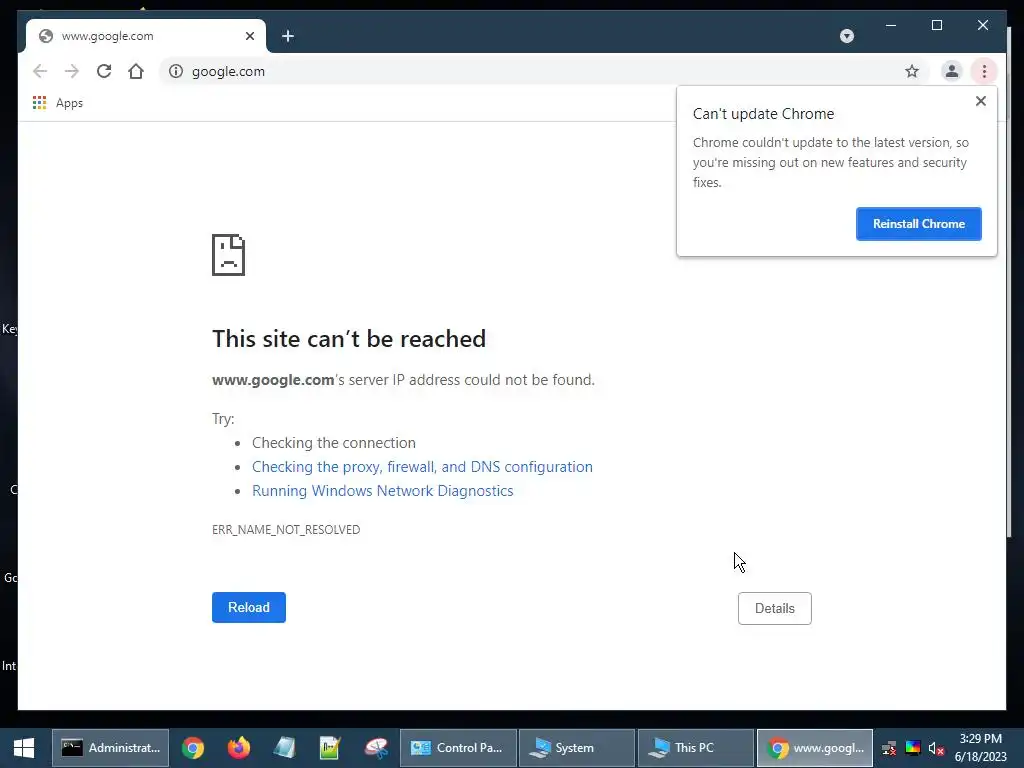Switch to Administrator command prompt in taskbar
This screenshot has height=768, width=1024.
click(110, 748)
